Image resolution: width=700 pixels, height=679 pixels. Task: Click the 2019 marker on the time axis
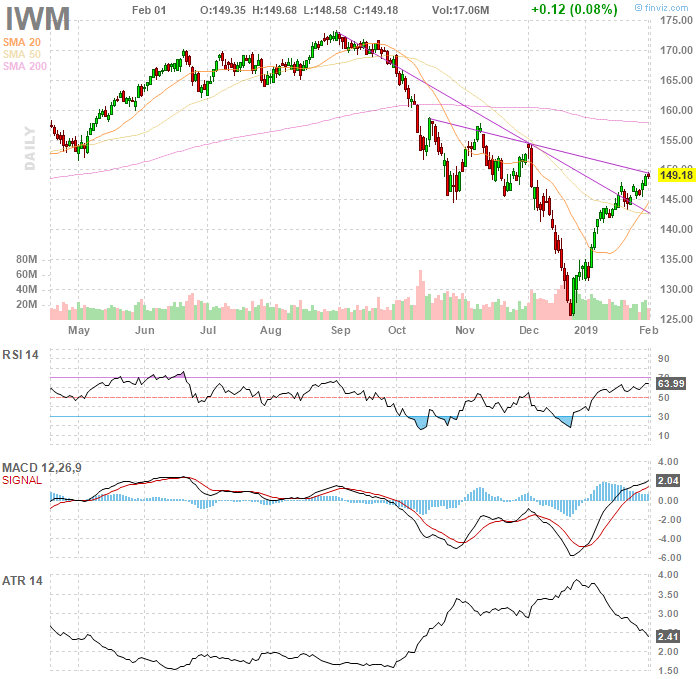[x=584, y=329]
